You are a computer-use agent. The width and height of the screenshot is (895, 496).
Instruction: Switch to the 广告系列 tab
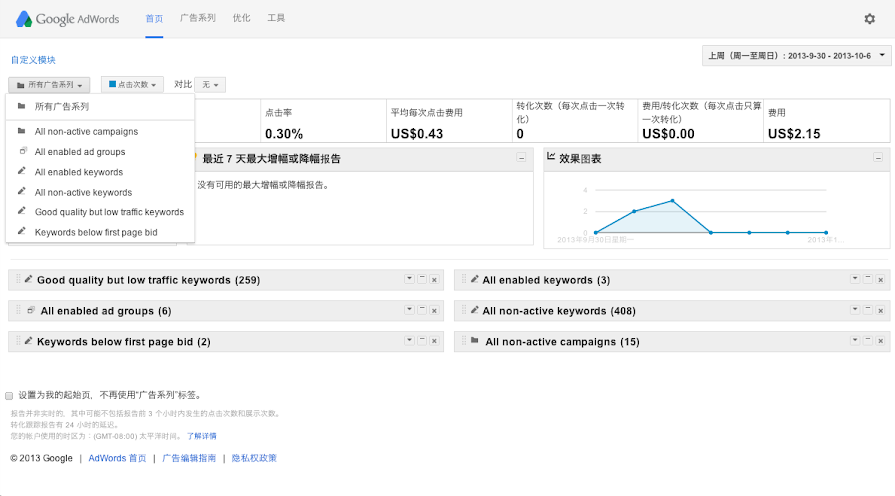196,19
